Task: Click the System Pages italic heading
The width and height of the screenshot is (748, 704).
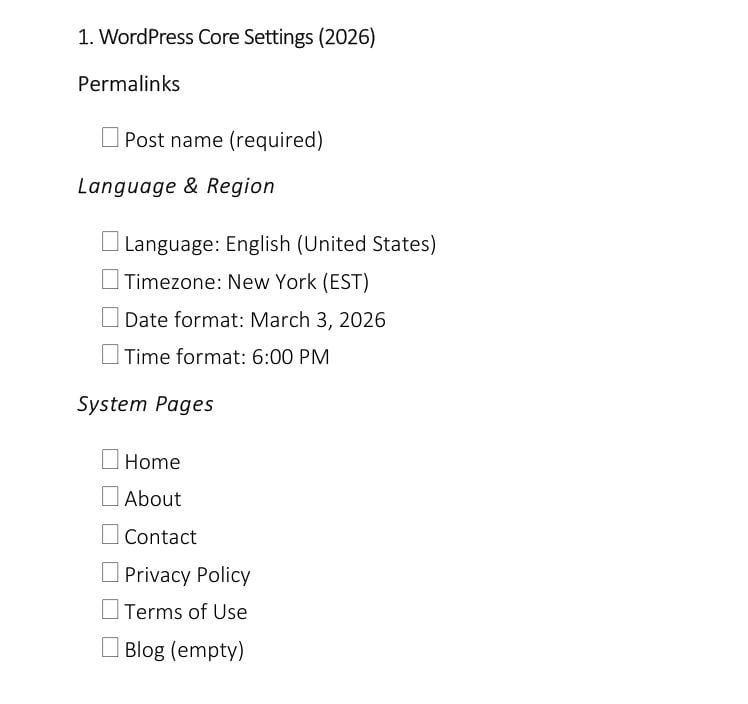Action: [146, 405]
